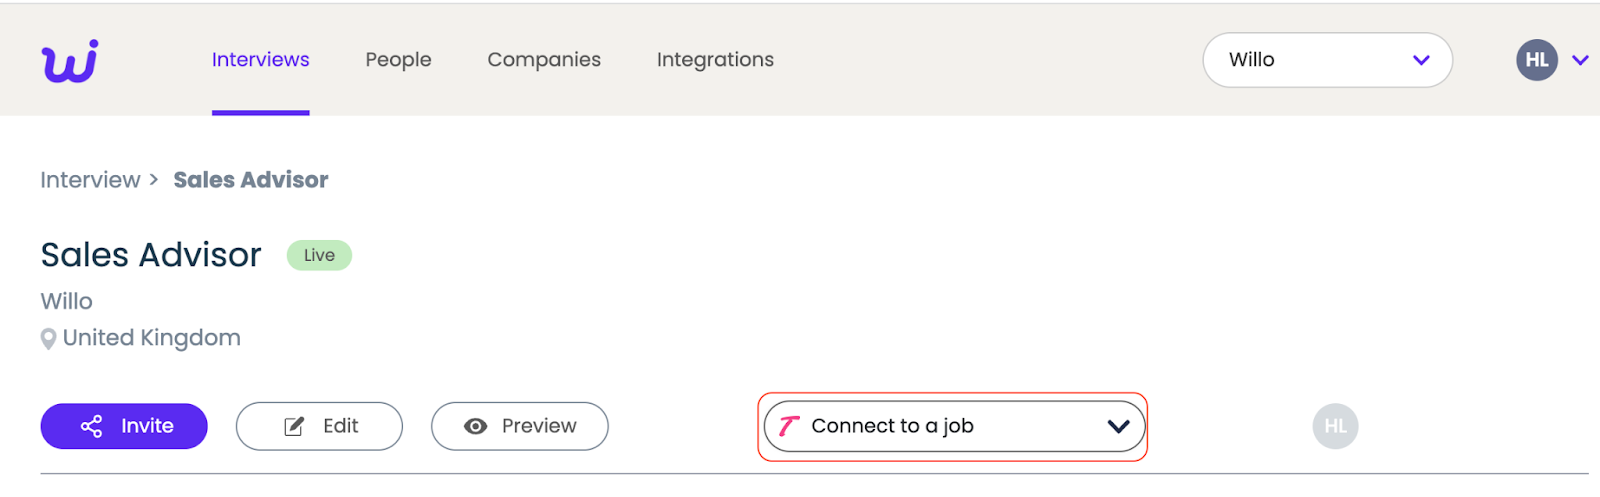The image size is (1600, 497).
Task: Open the Integrations tab
Action: 715,60
